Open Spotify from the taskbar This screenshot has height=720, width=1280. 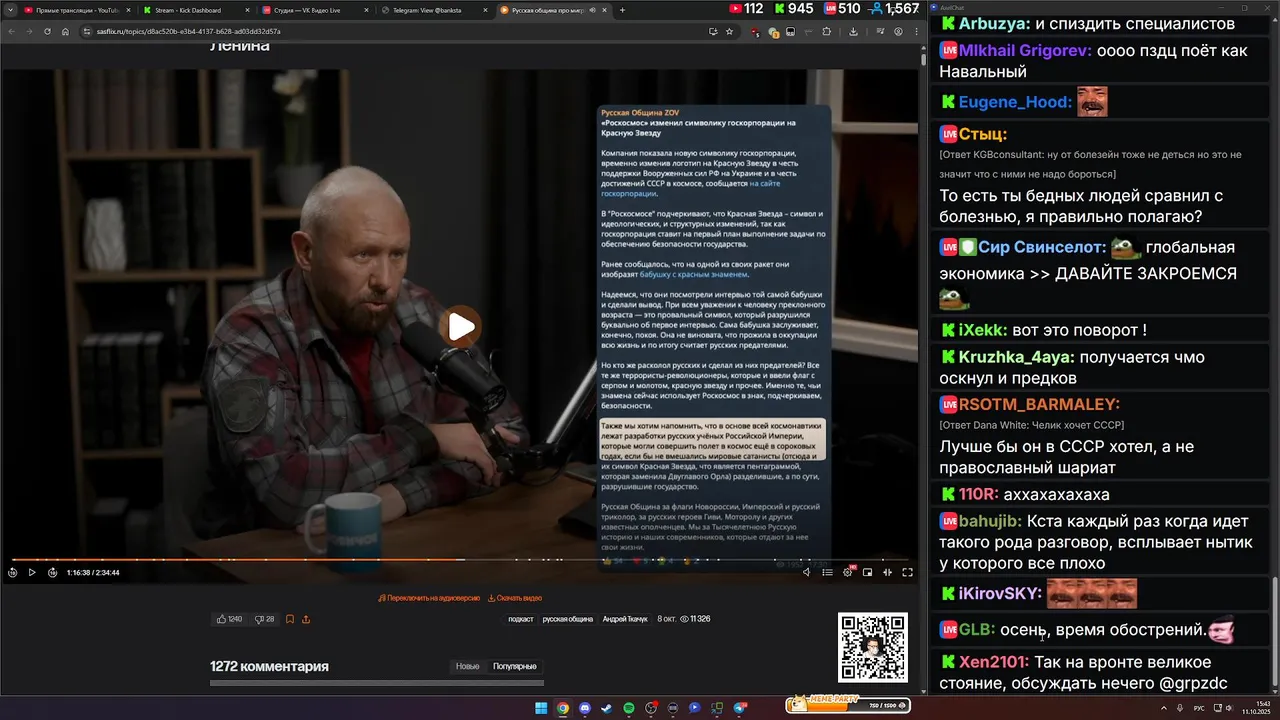coord(629,708)
